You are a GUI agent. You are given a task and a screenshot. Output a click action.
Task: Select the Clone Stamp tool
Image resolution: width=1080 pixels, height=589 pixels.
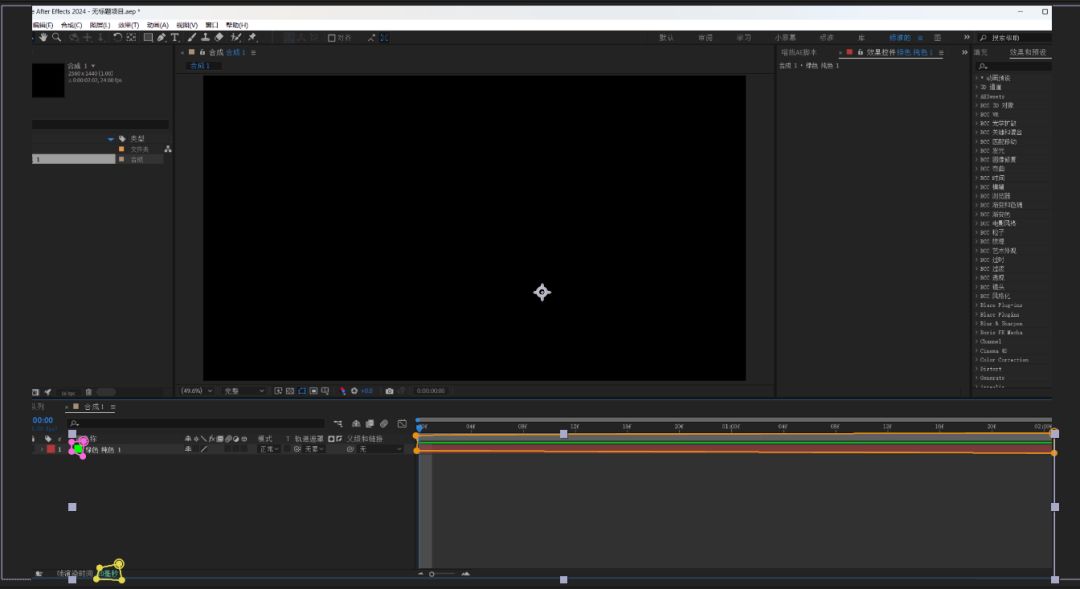[205, 38]
